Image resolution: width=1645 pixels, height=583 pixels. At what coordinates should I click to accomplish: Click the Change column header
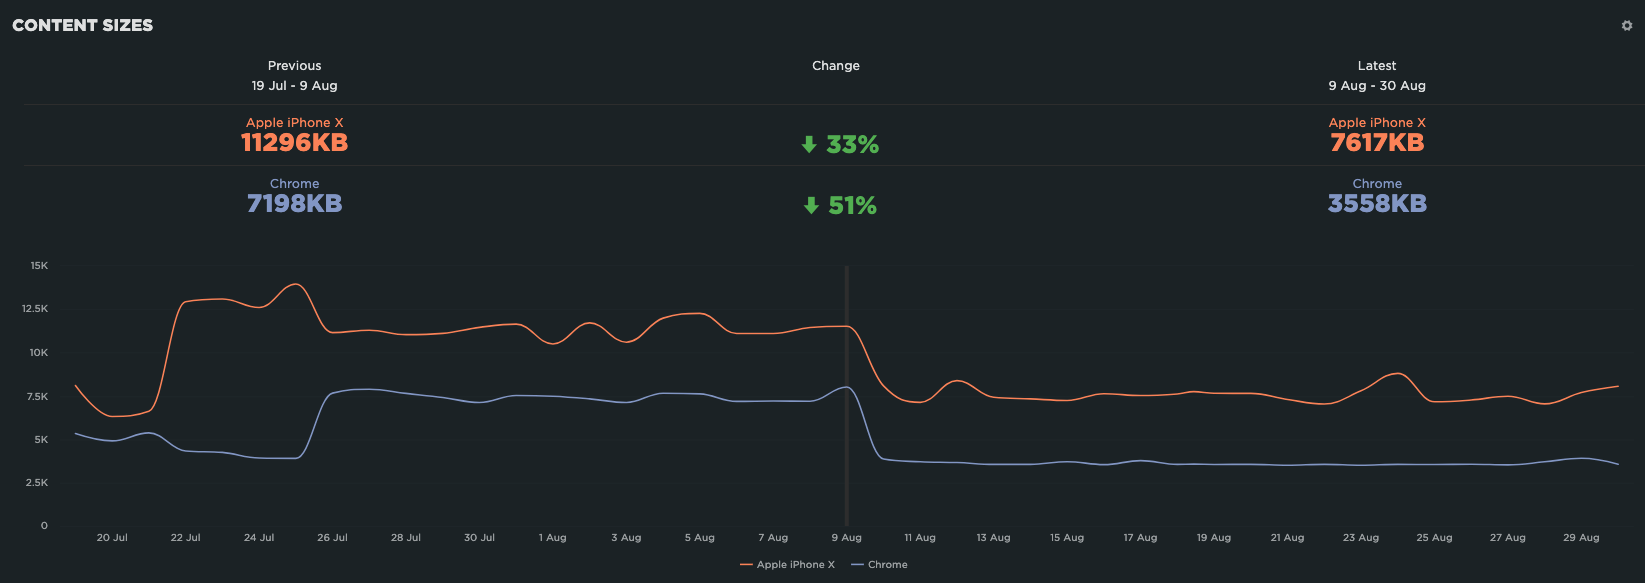pos(836,66)
